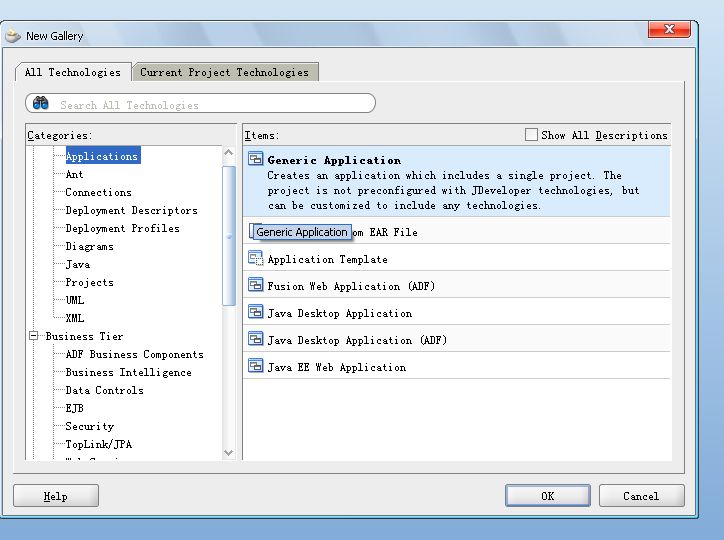Click the Fusion Web Application (ADF) icon
Viewport: 724px width, 540px height.
coord(255,285)
